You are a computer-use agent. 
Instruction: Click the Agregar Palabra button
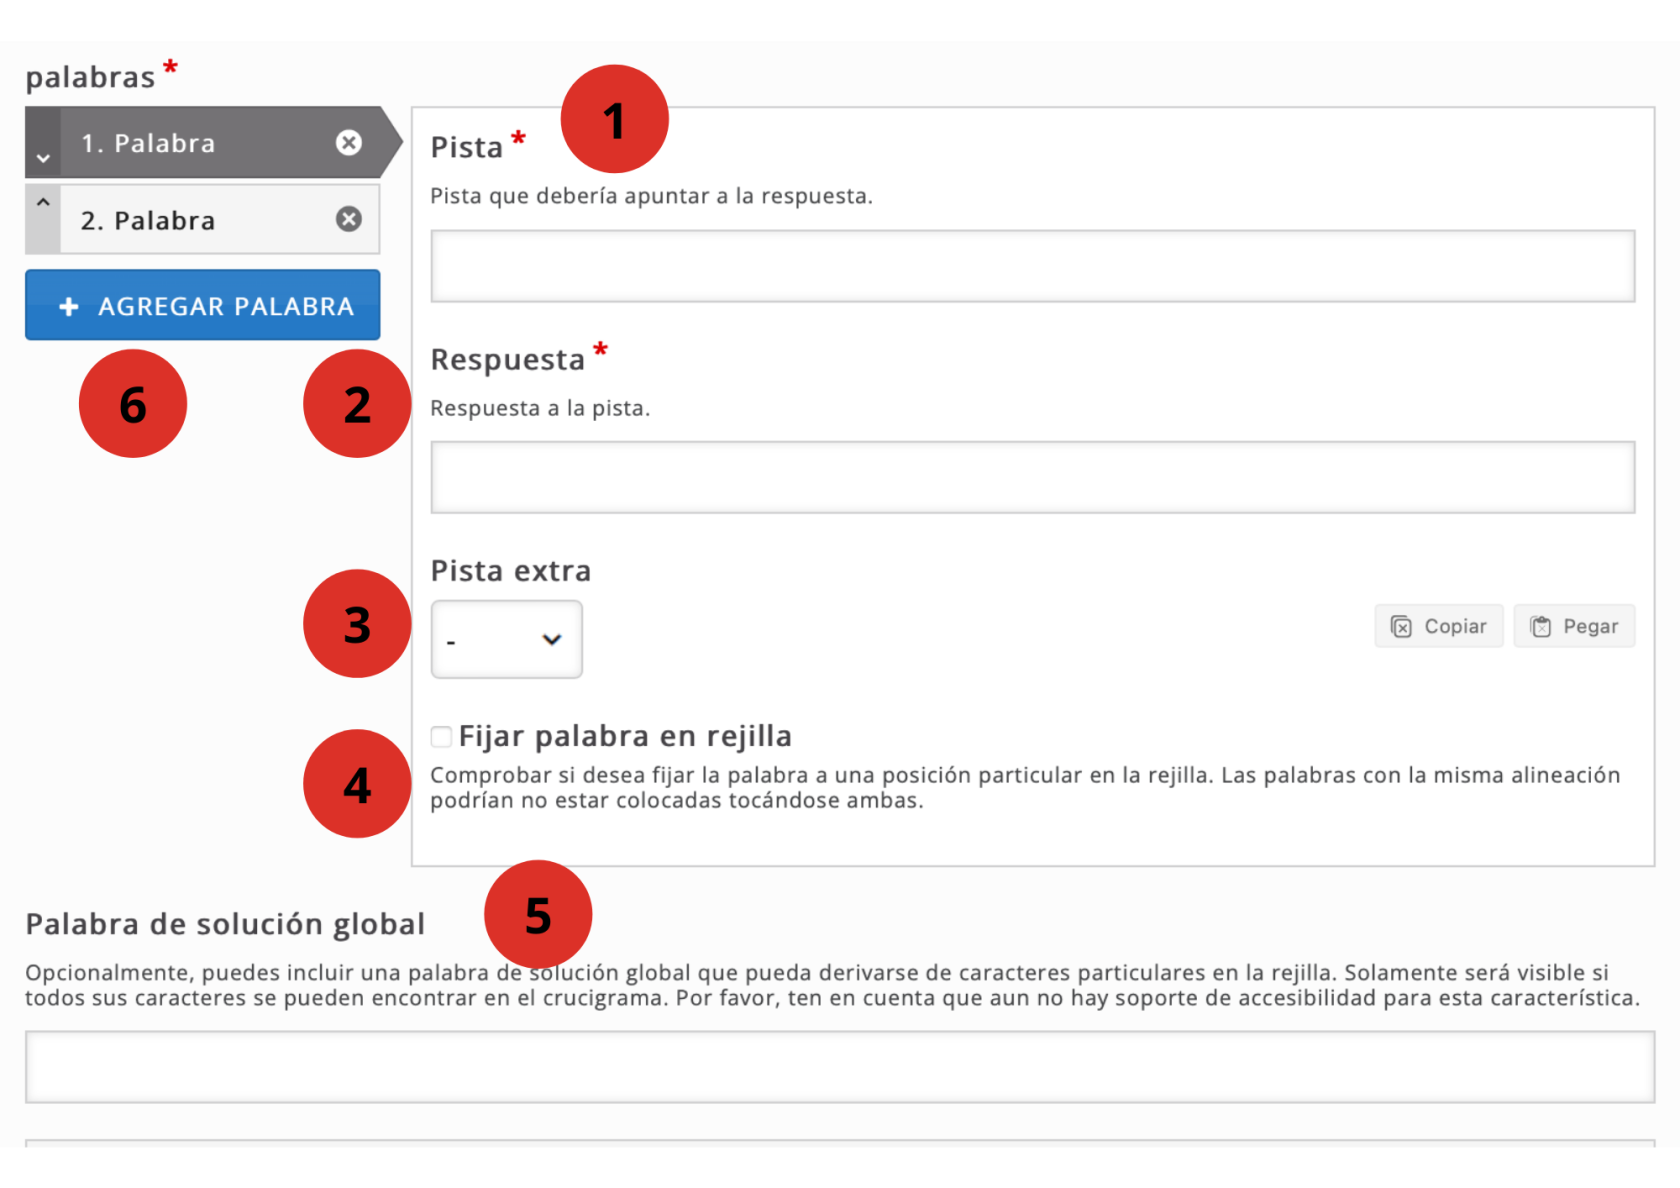click(x=203, y=305)
